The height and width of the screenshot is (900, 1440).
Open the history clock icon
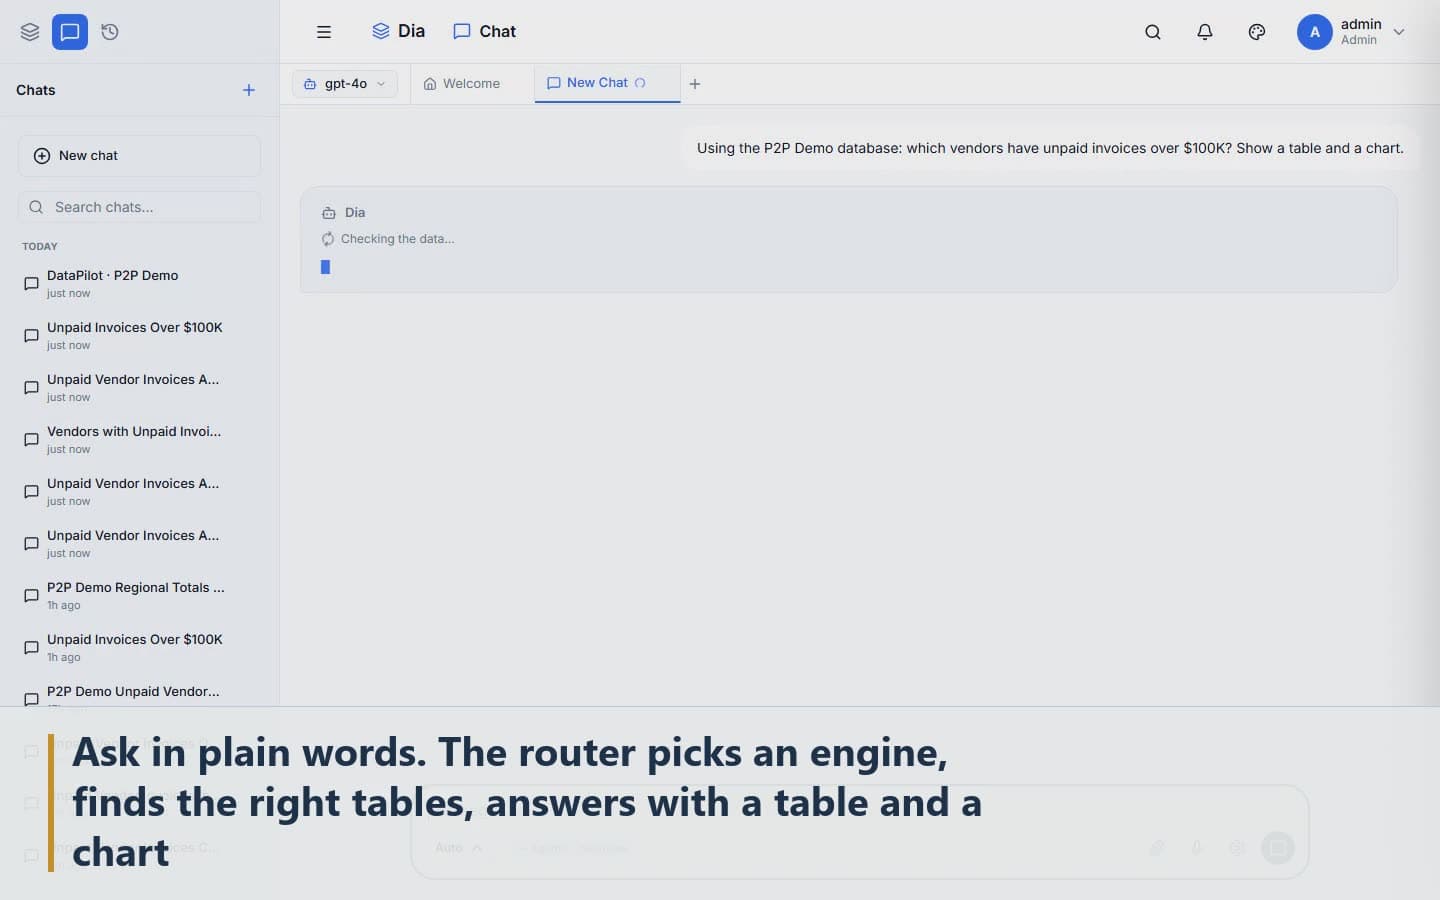click(110, 32)
